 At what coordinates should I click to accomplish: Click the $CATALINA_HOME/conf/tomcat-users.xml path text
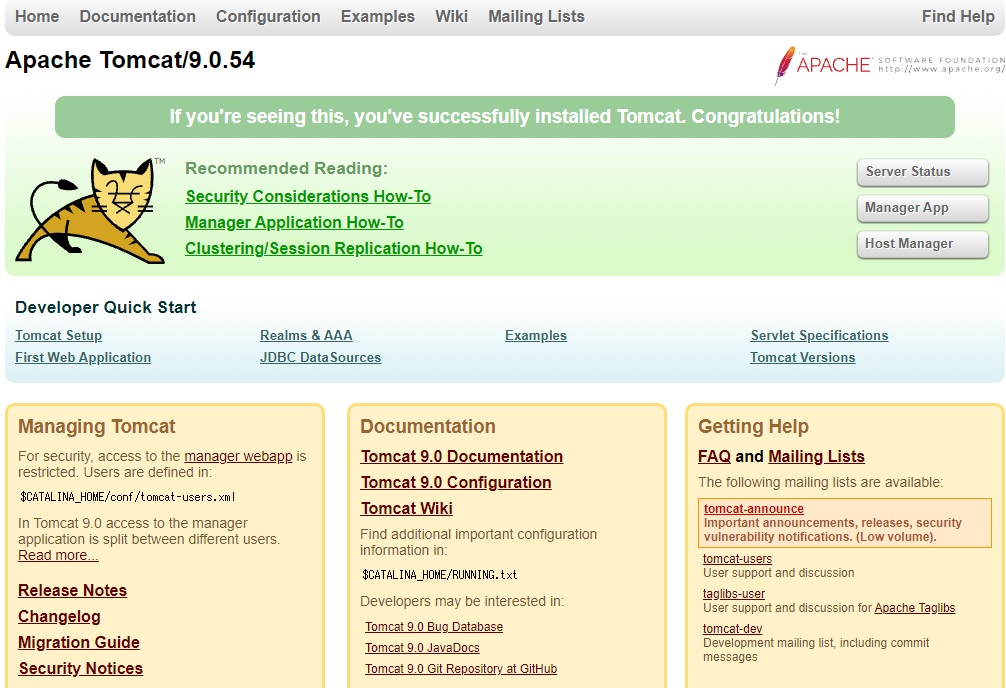tap(128, 497)
